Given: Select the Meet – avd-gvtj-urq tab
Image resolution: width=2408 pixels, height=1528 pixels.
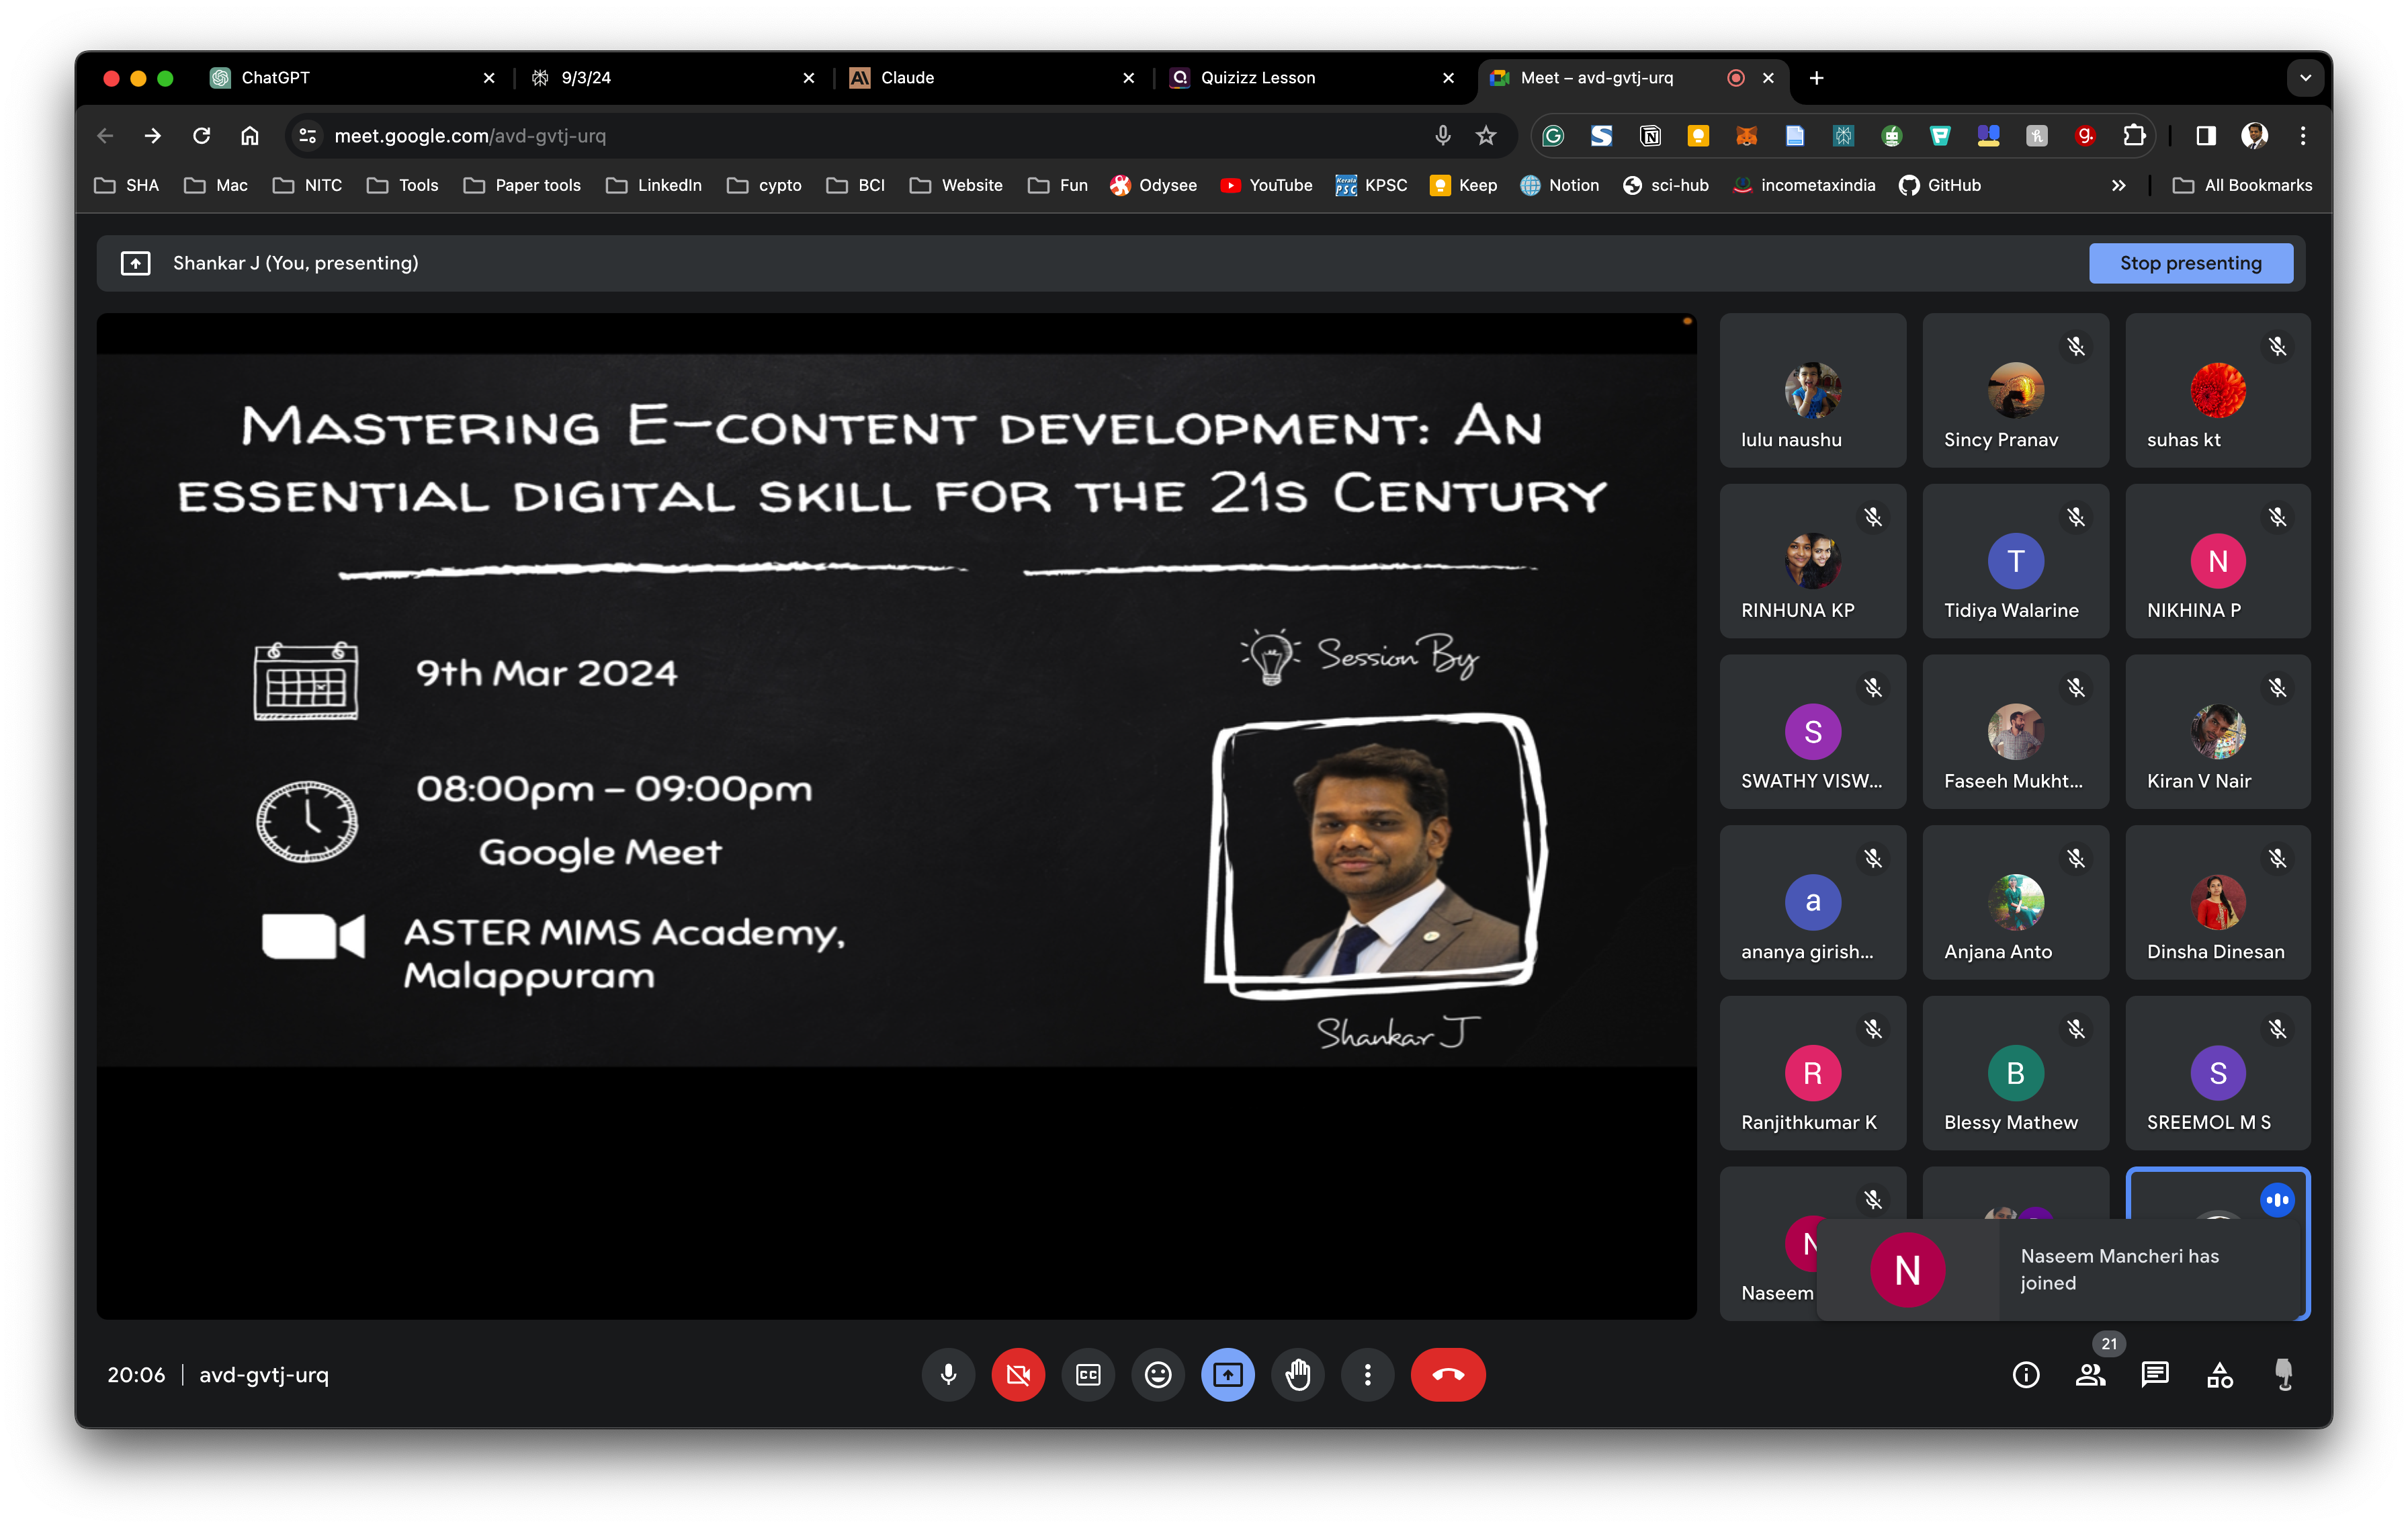Looking at the screenshot, I should pyautogui.click(x=1632, y=78).
